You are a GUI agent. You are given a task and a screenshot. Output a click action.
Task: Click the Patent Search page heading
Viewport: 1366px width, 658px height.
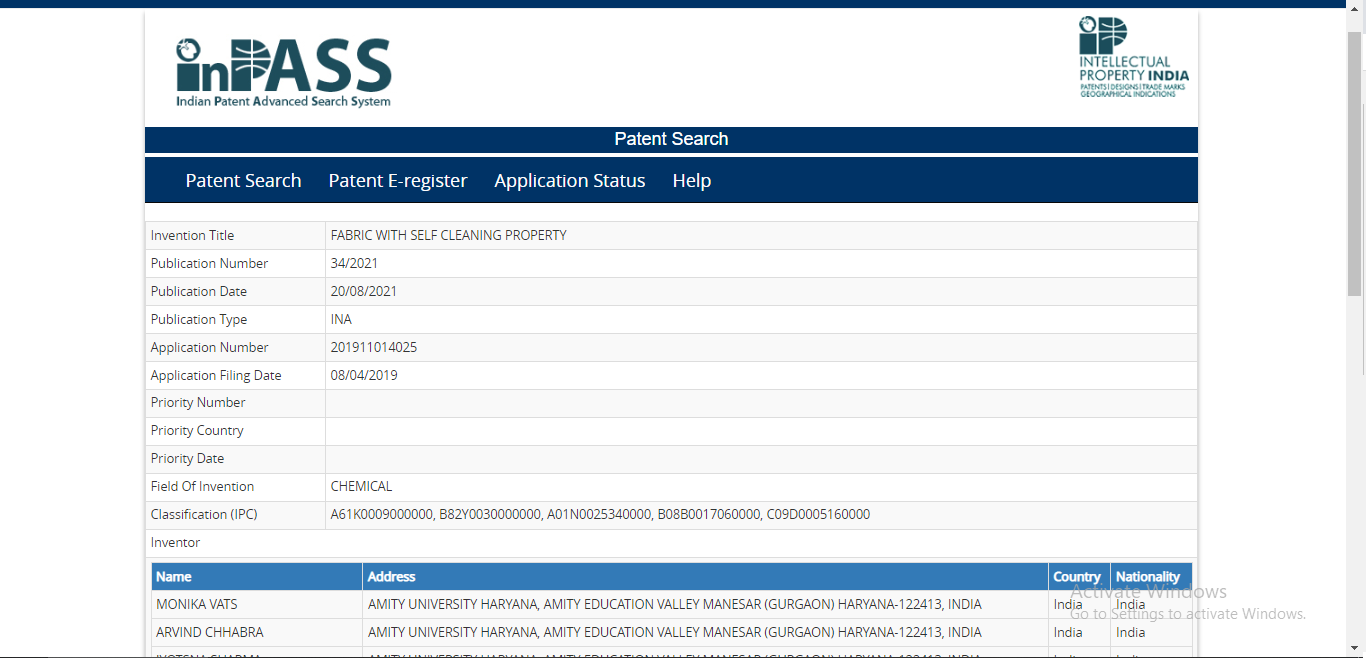coord(671,139)
